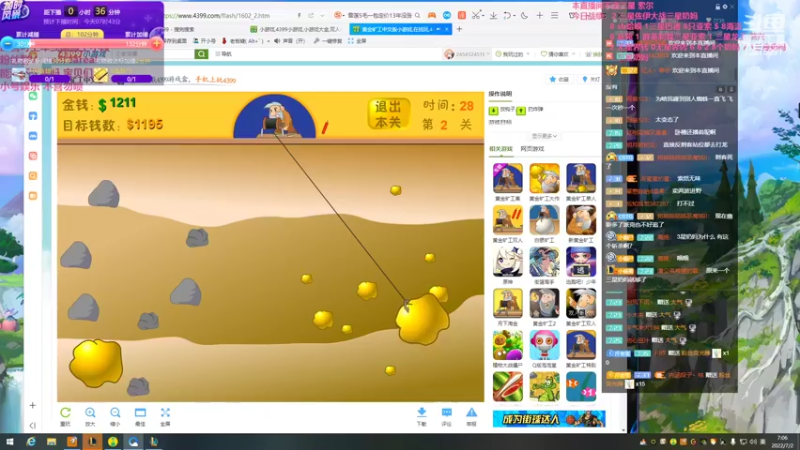This screenshot has height=450, width=800.
Task: Toggle night mode moon icon
Action: [x=524, y=16]
